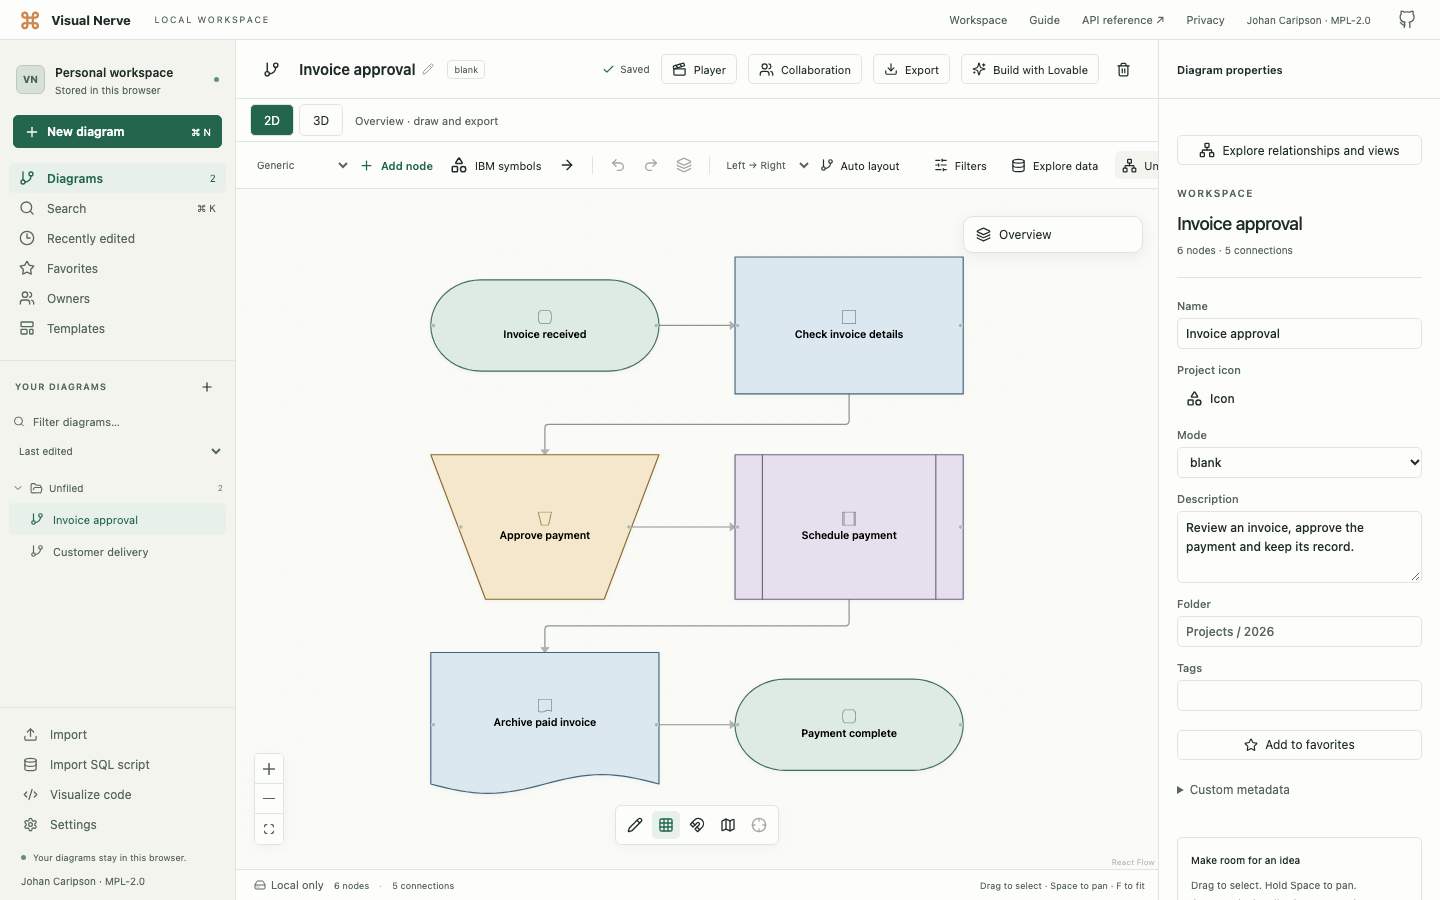Open the Project icon picker
The image size is (1440, 900).
click(1211, 399)
